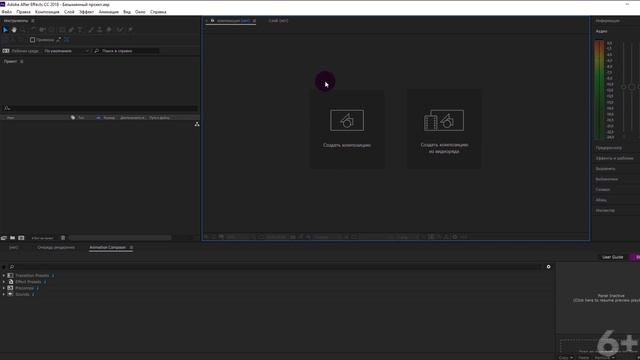Sort project by Размер column
Viewport: 640px width, 360px height.
[109, 118]
